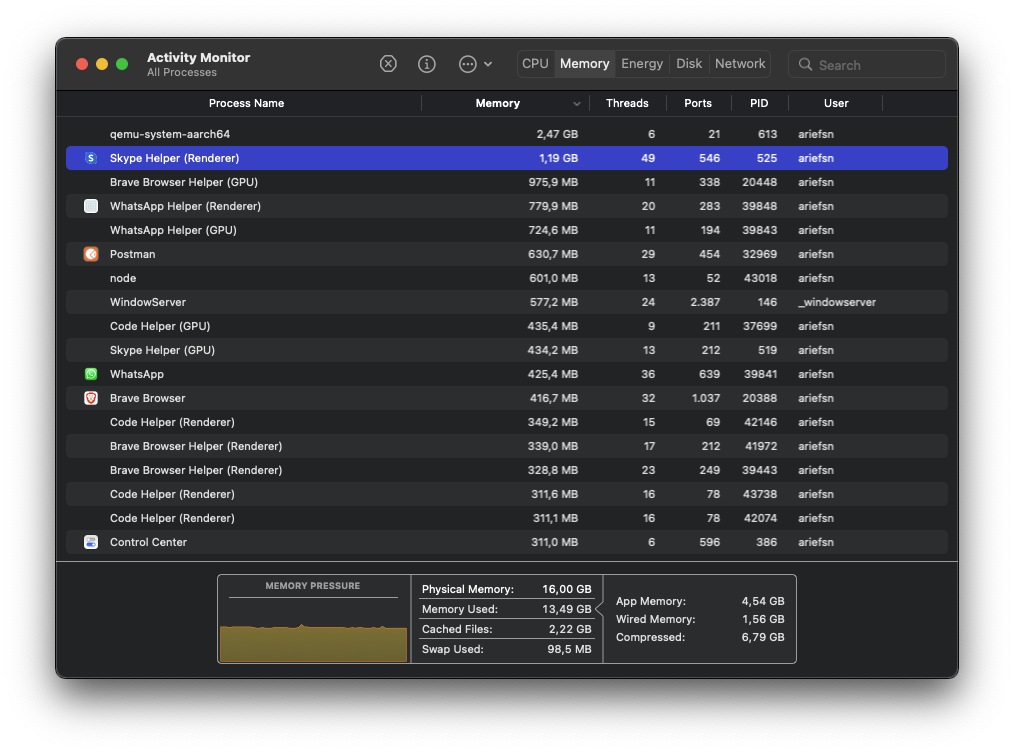Open the Energy tab
The height and width of the screenshot is (752, 1014).
(x=642, y=63)
